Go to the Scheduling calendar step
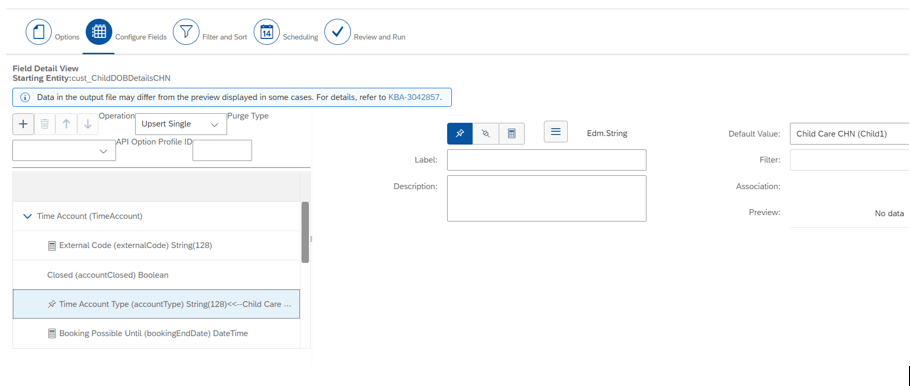Viewport: 911px width, 386px height. tap(267, 33)
